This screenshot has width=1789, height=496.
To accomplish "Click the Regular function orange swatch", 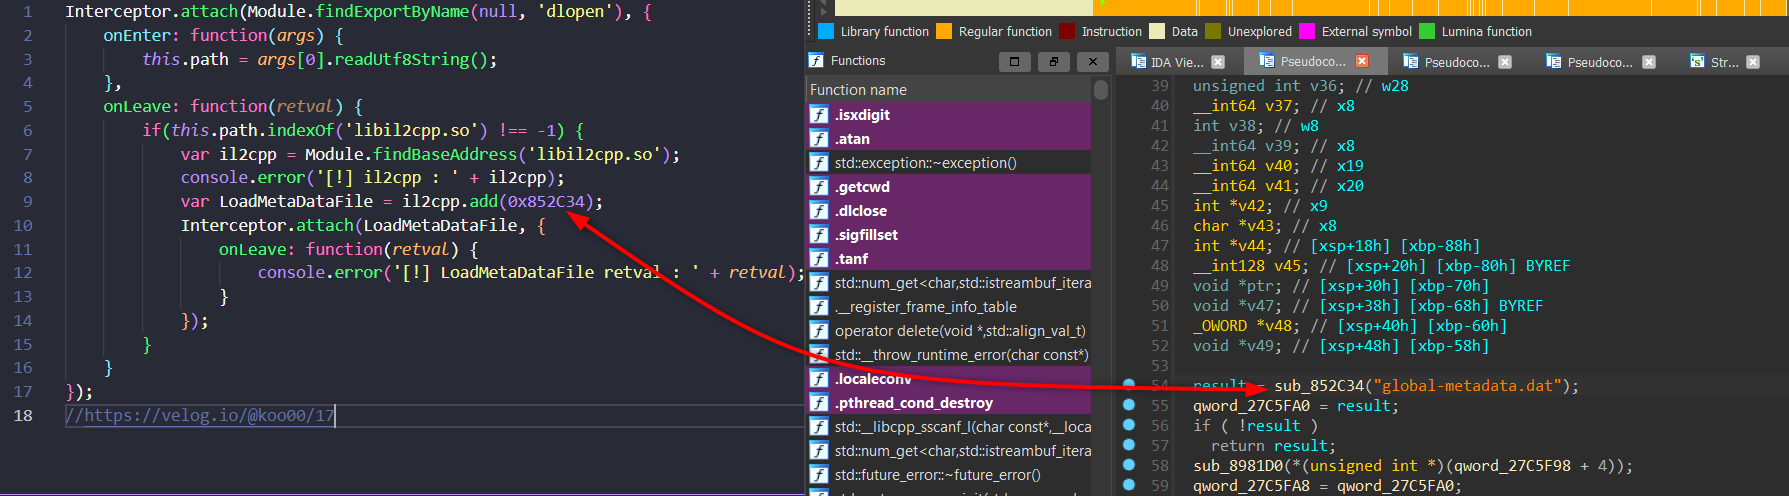I will pos(944,31).
